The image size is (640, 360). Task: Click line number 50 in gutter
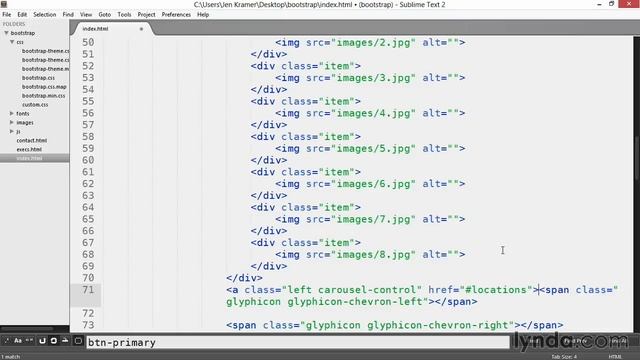pos(88,42)
